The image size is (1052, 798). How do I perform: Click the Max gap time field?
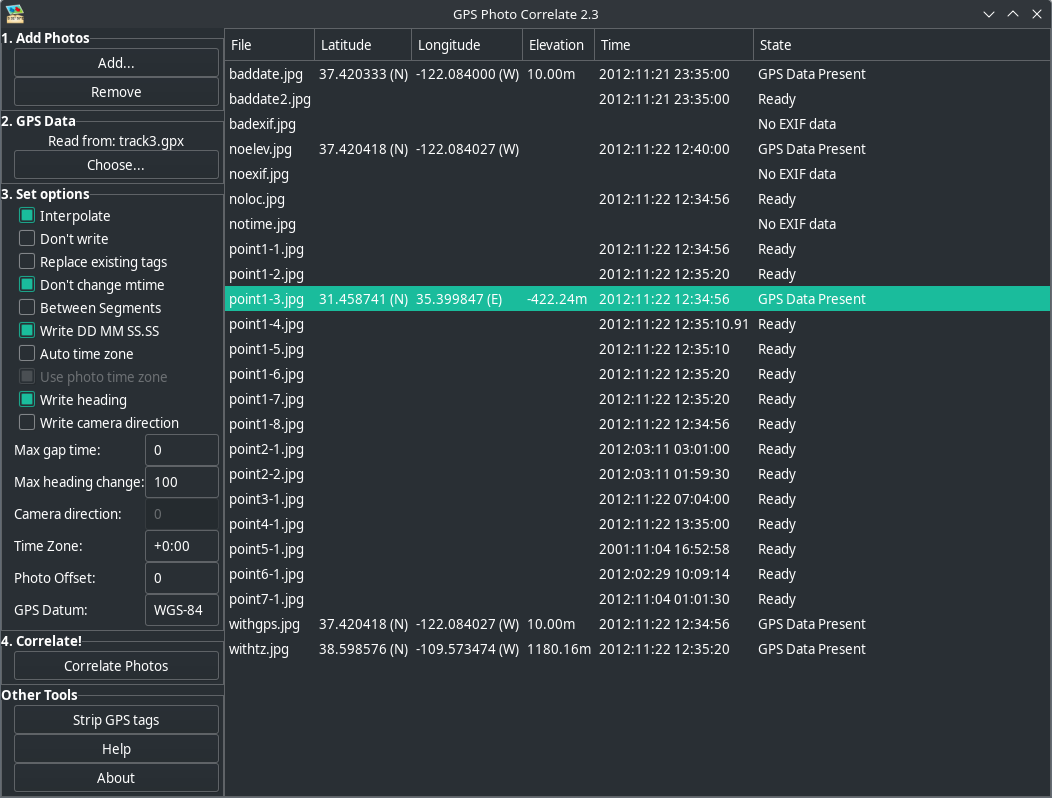click(181, 450)
